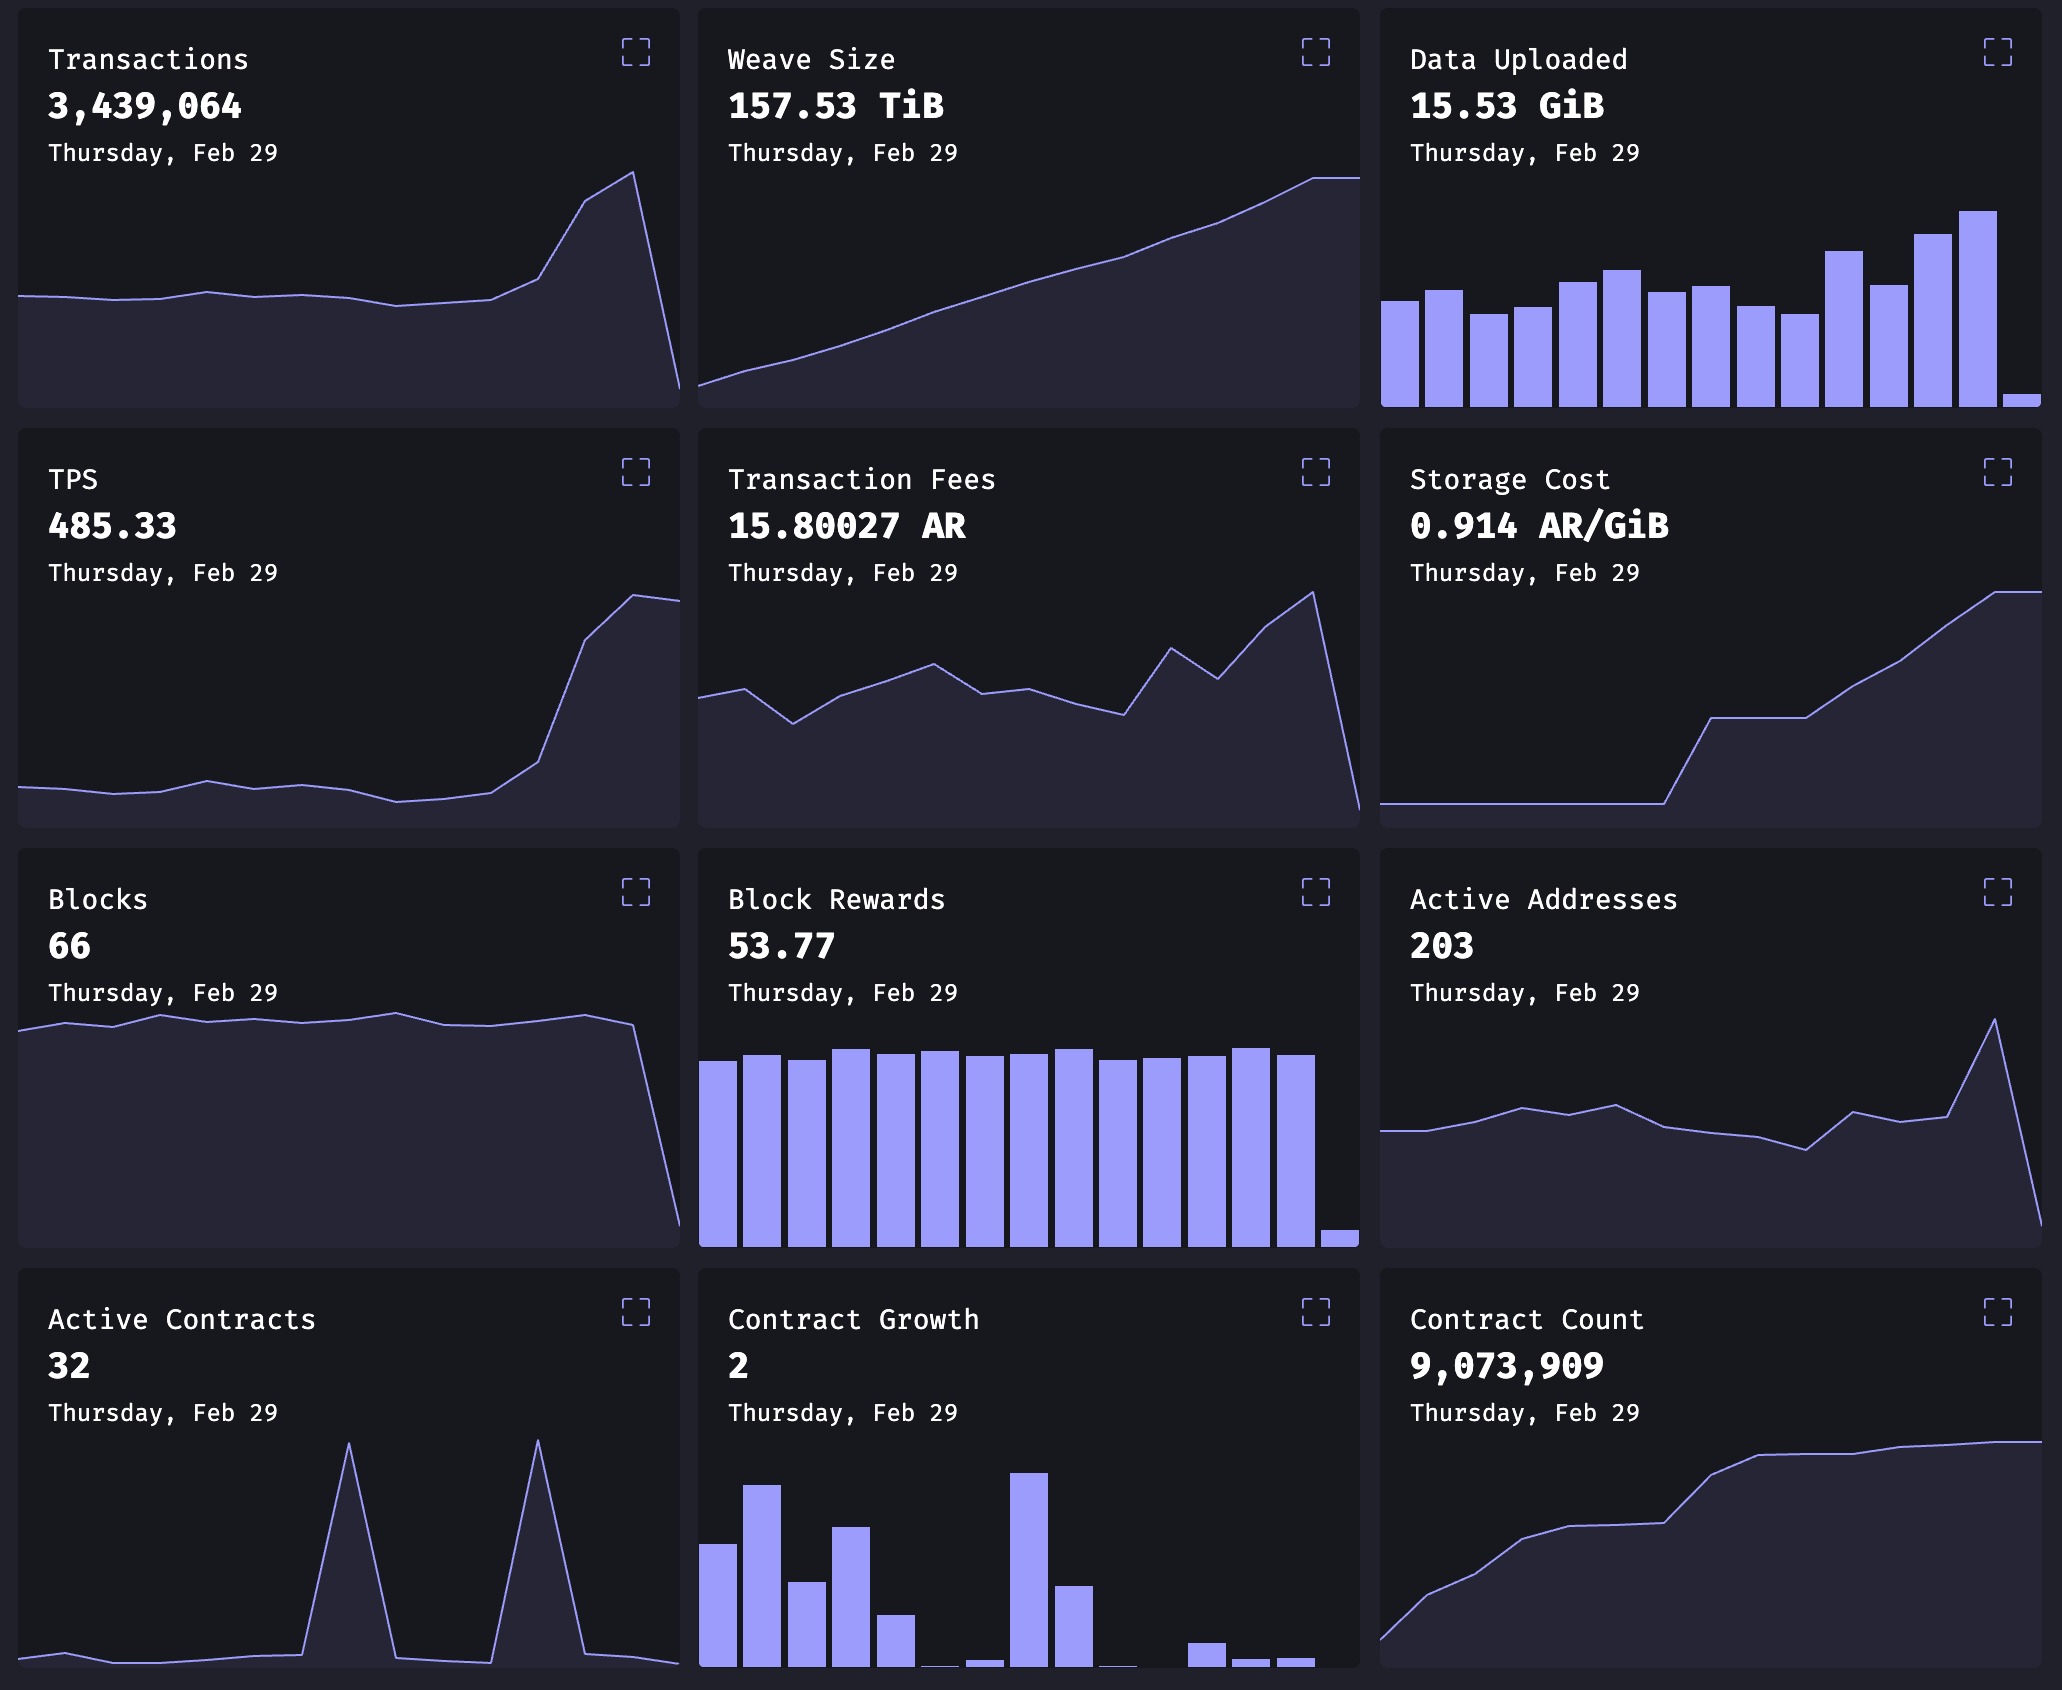The width and height of the screenshot is (2062, 1690).
Task: Click the peak of Transactions line chart
Action: pyautogui.click(x=632, y=174)
